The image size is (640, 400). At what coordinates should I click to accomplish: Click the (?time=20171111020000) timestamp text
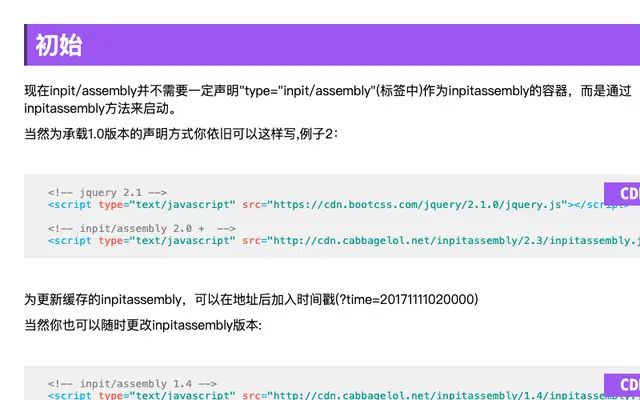(407, 299)
